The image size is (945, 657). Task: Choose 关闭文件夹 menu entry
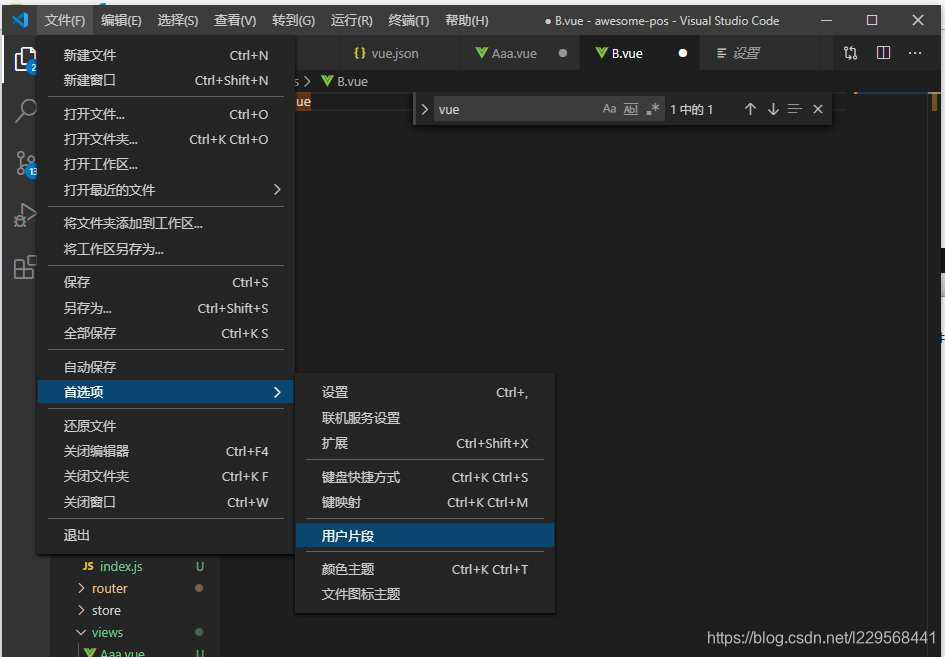click(166, 476)
